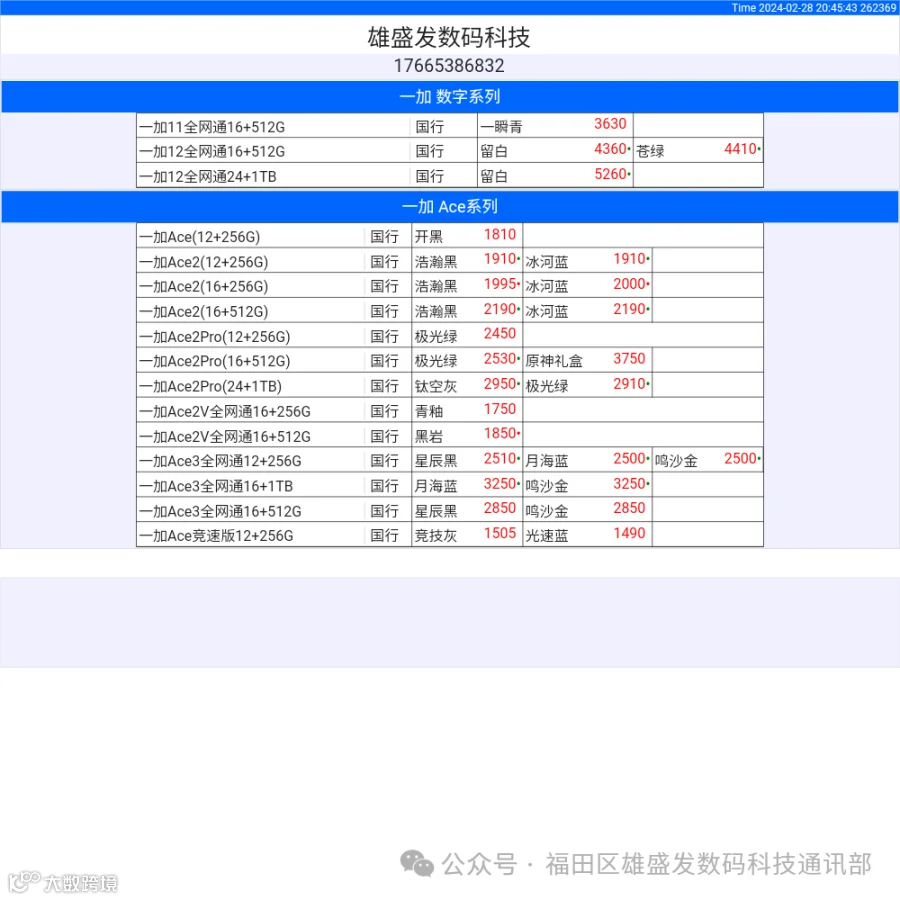900x900 pixels.
Task: Click the row 一加Ace2(16+256G)
Action: (x=450, y=285)
